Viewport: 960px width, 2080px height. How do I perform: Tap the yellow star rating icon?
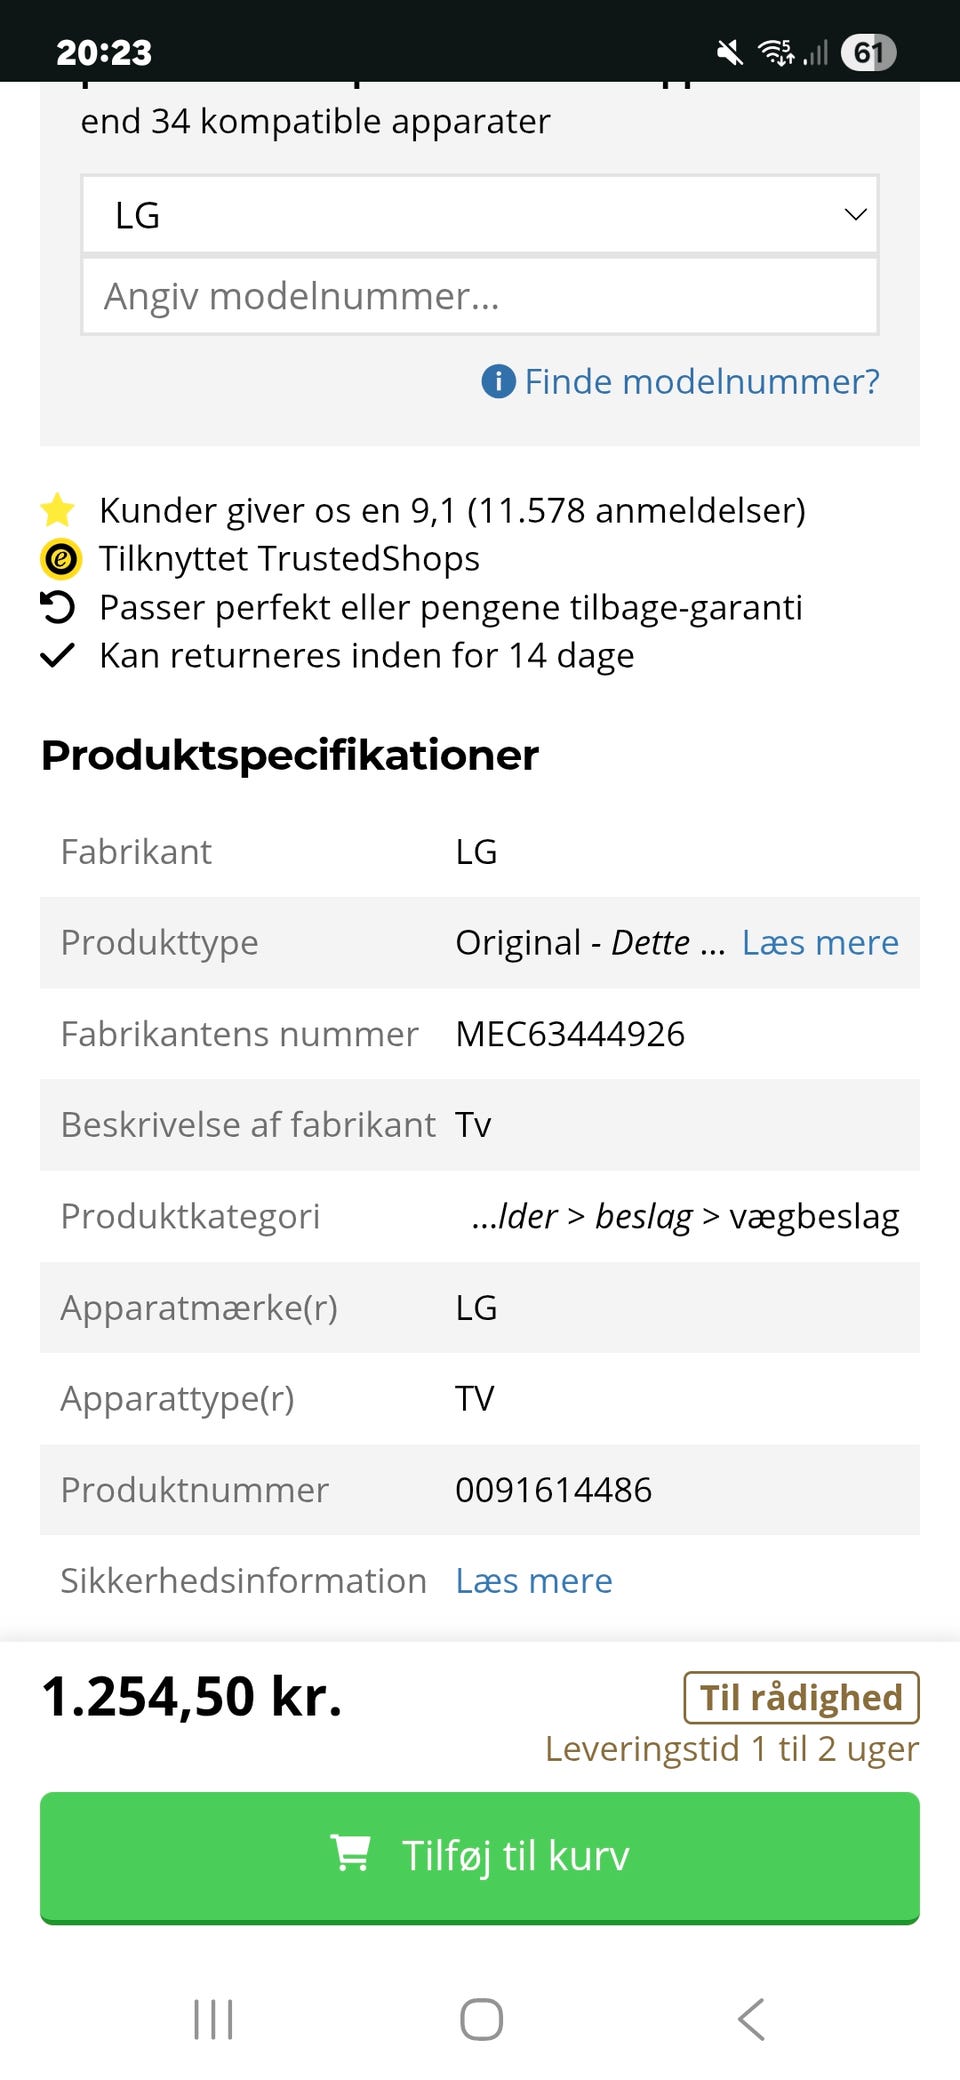click(x=58, y=510)
